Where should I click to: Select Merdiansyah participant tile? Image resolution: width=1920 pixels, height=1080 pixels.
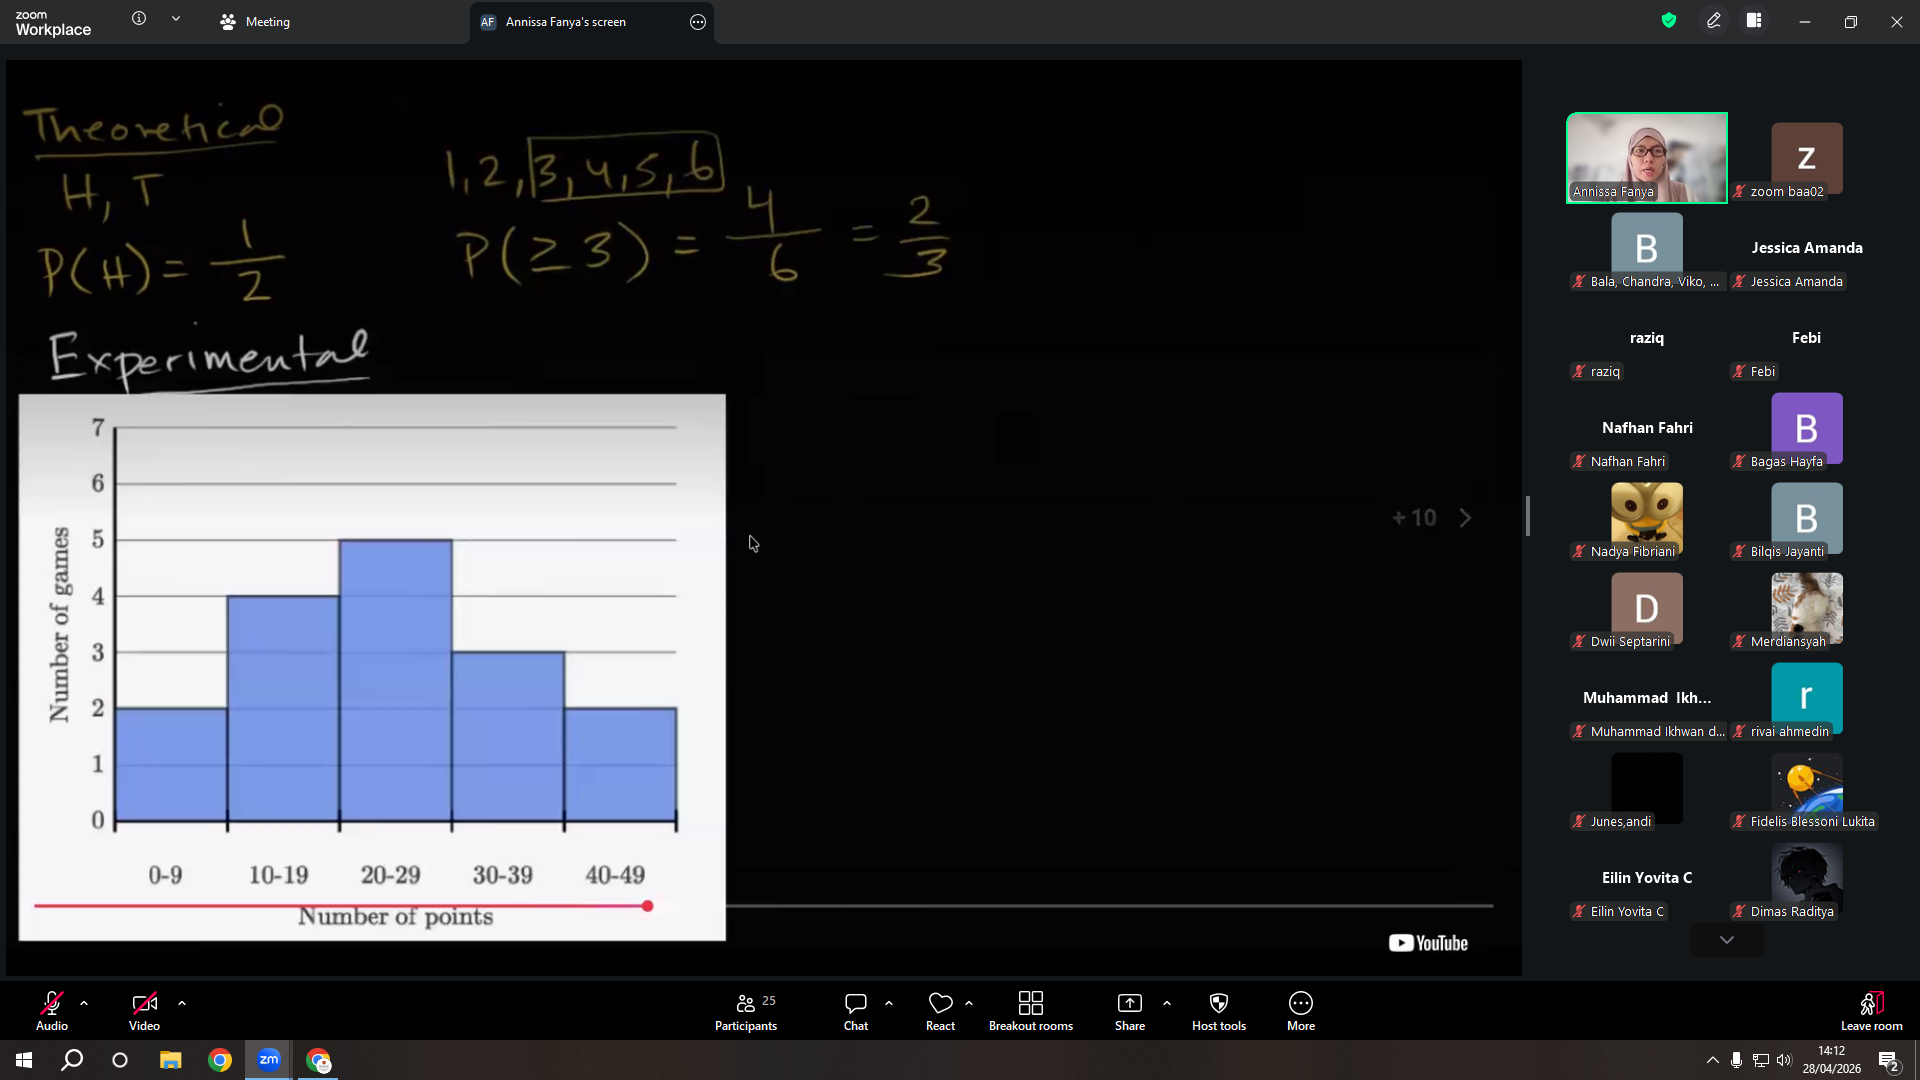coord(1807,608)
